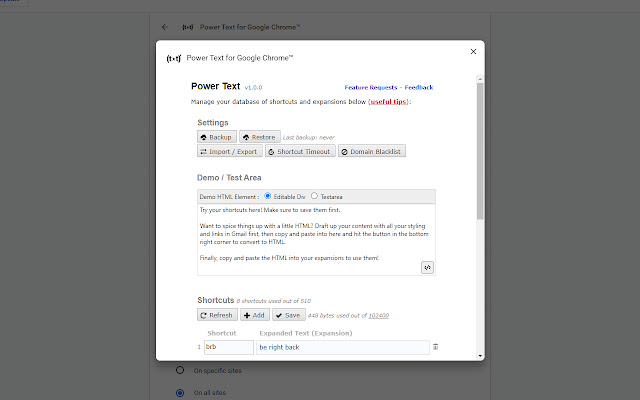This screenshot has height=400, width=640.
Task: Click the Backup button
Action: coord(217,137)
